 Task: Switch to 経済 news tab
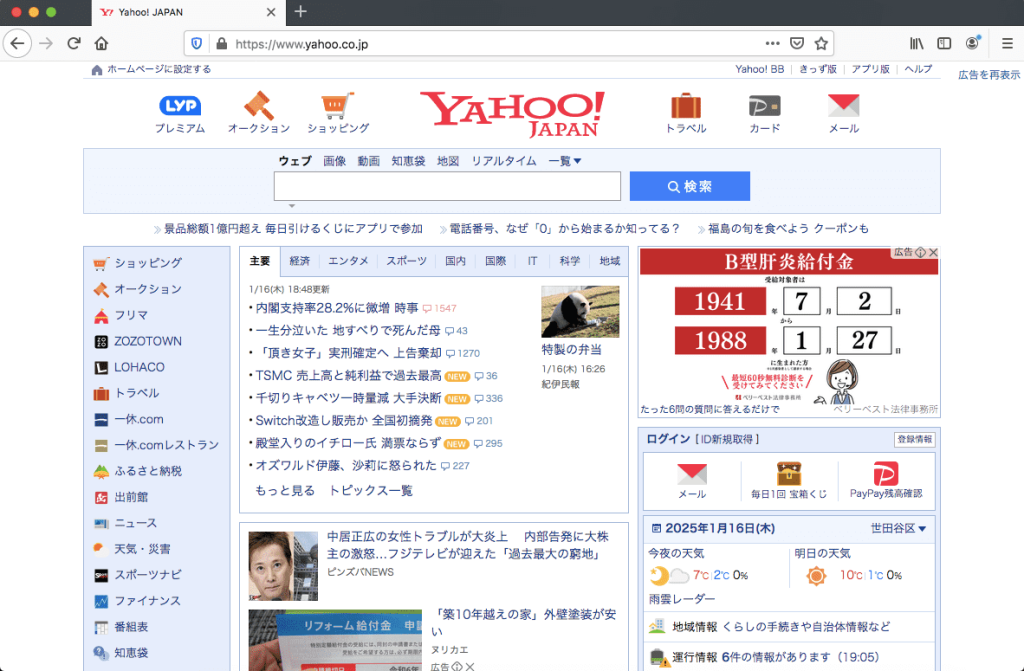click(x=300, y=261)
